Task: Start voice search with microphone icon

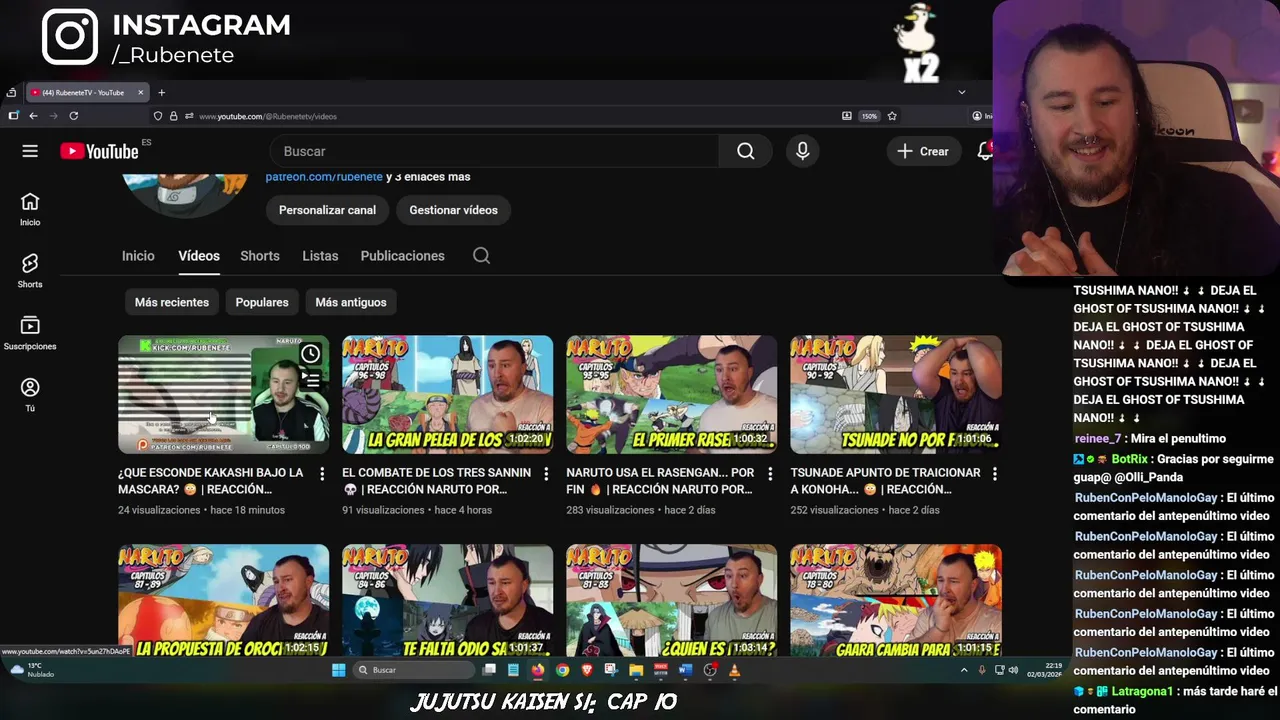Action: point(802,151)
